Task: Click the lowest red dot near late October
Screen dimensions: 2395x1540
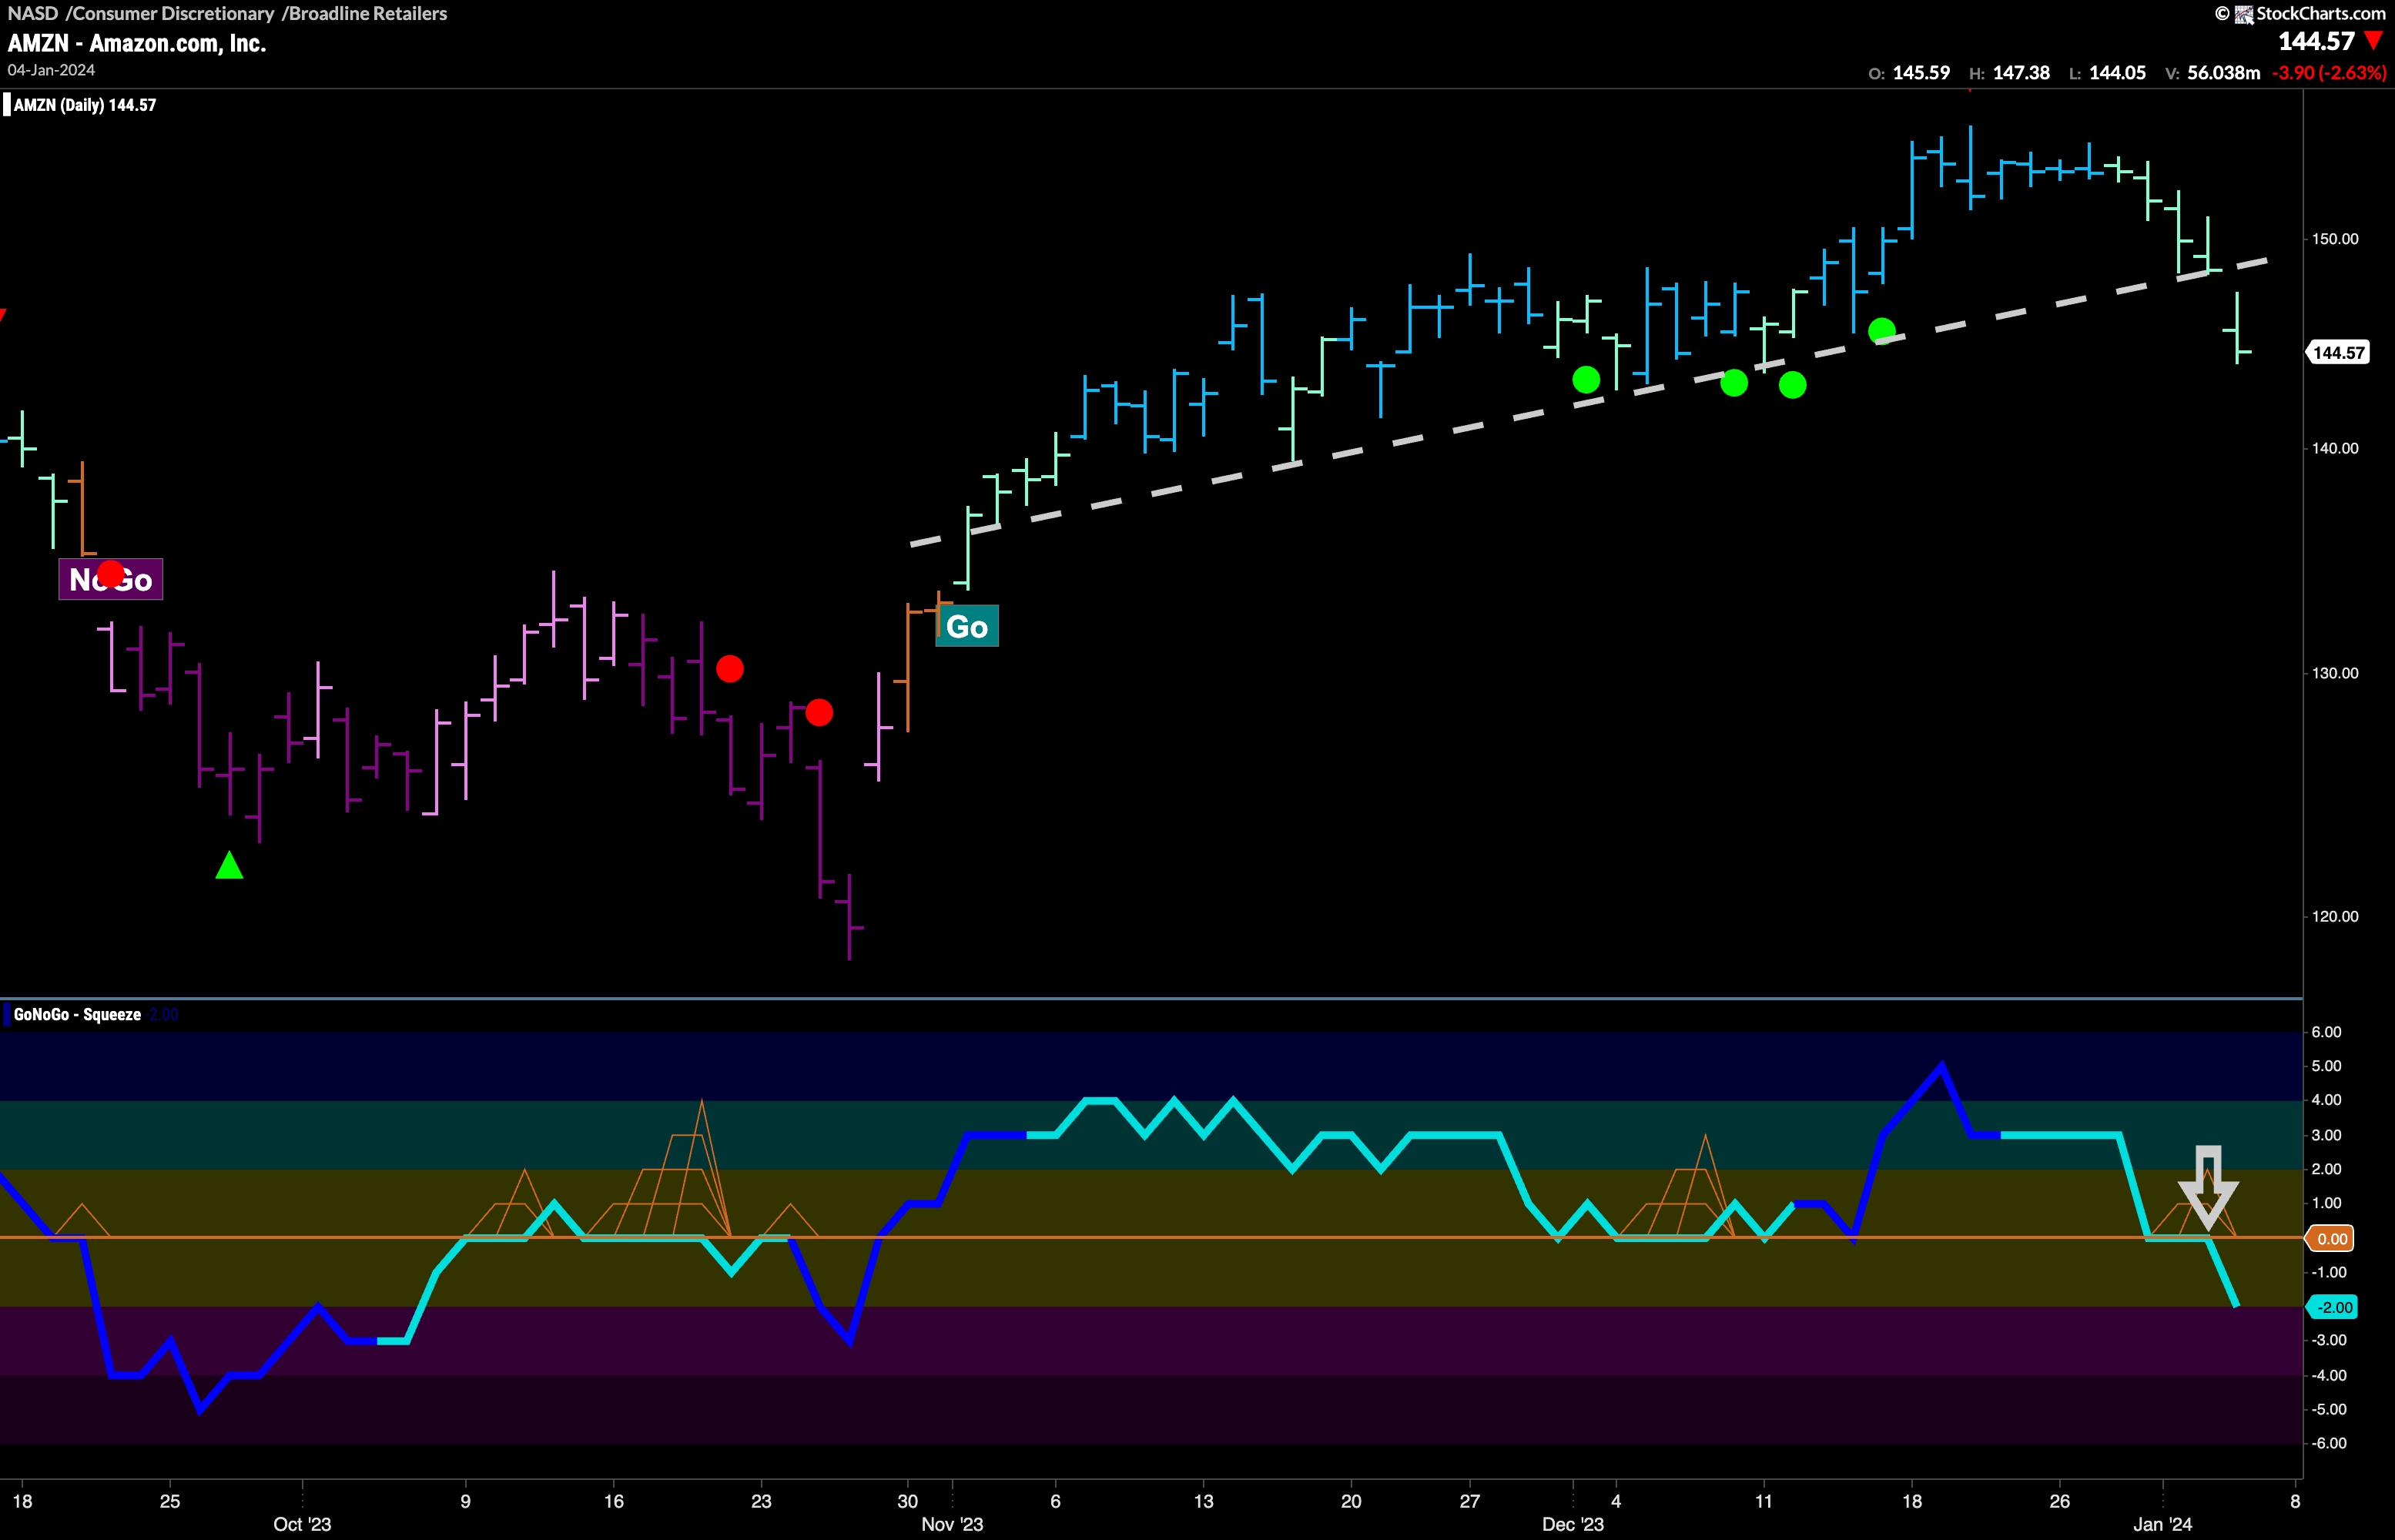Action: tap(819, 712)
